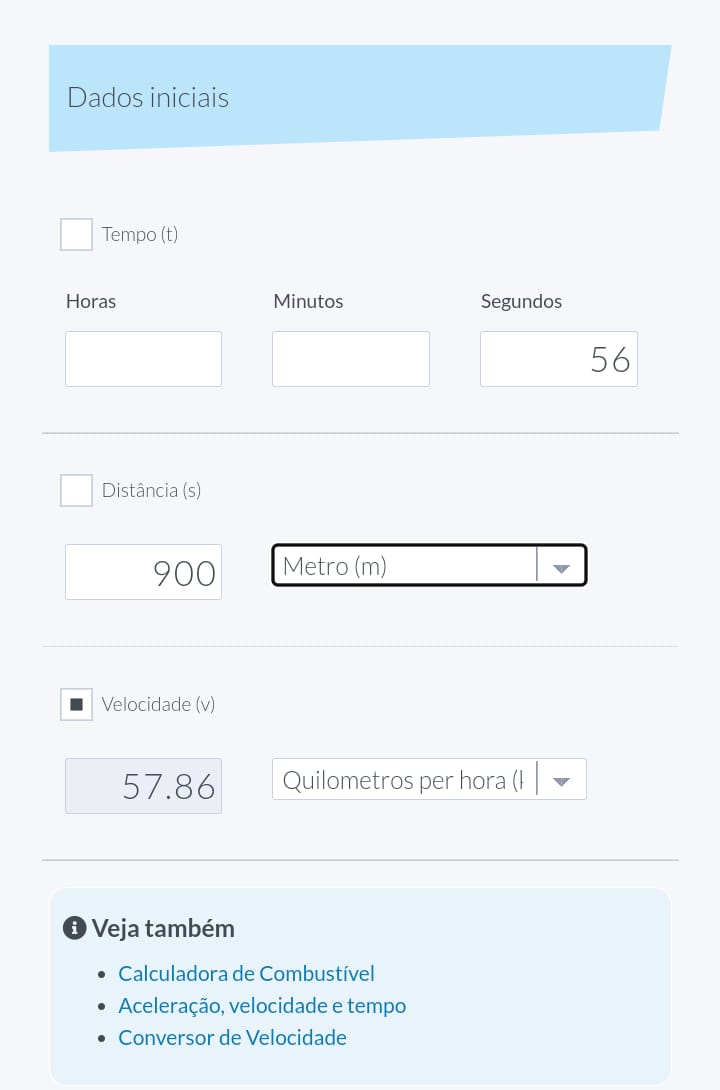Image resolution: width=720 pixels, height=1090 pixels.
Task: Open Conversor de Velocidade link
Action: 232,1037
